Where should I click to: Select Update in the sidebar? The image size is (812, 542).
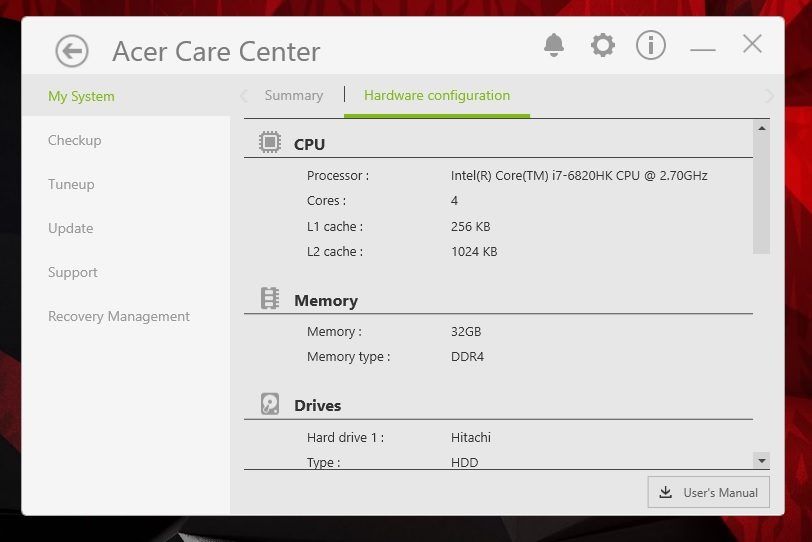point(70,229)
